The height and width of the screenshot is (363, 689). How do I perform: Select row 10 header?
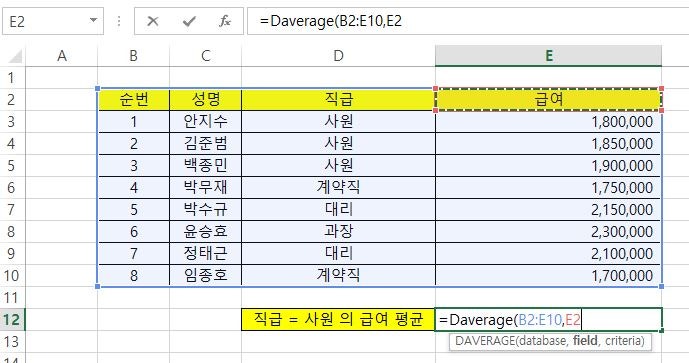(12, 276)
